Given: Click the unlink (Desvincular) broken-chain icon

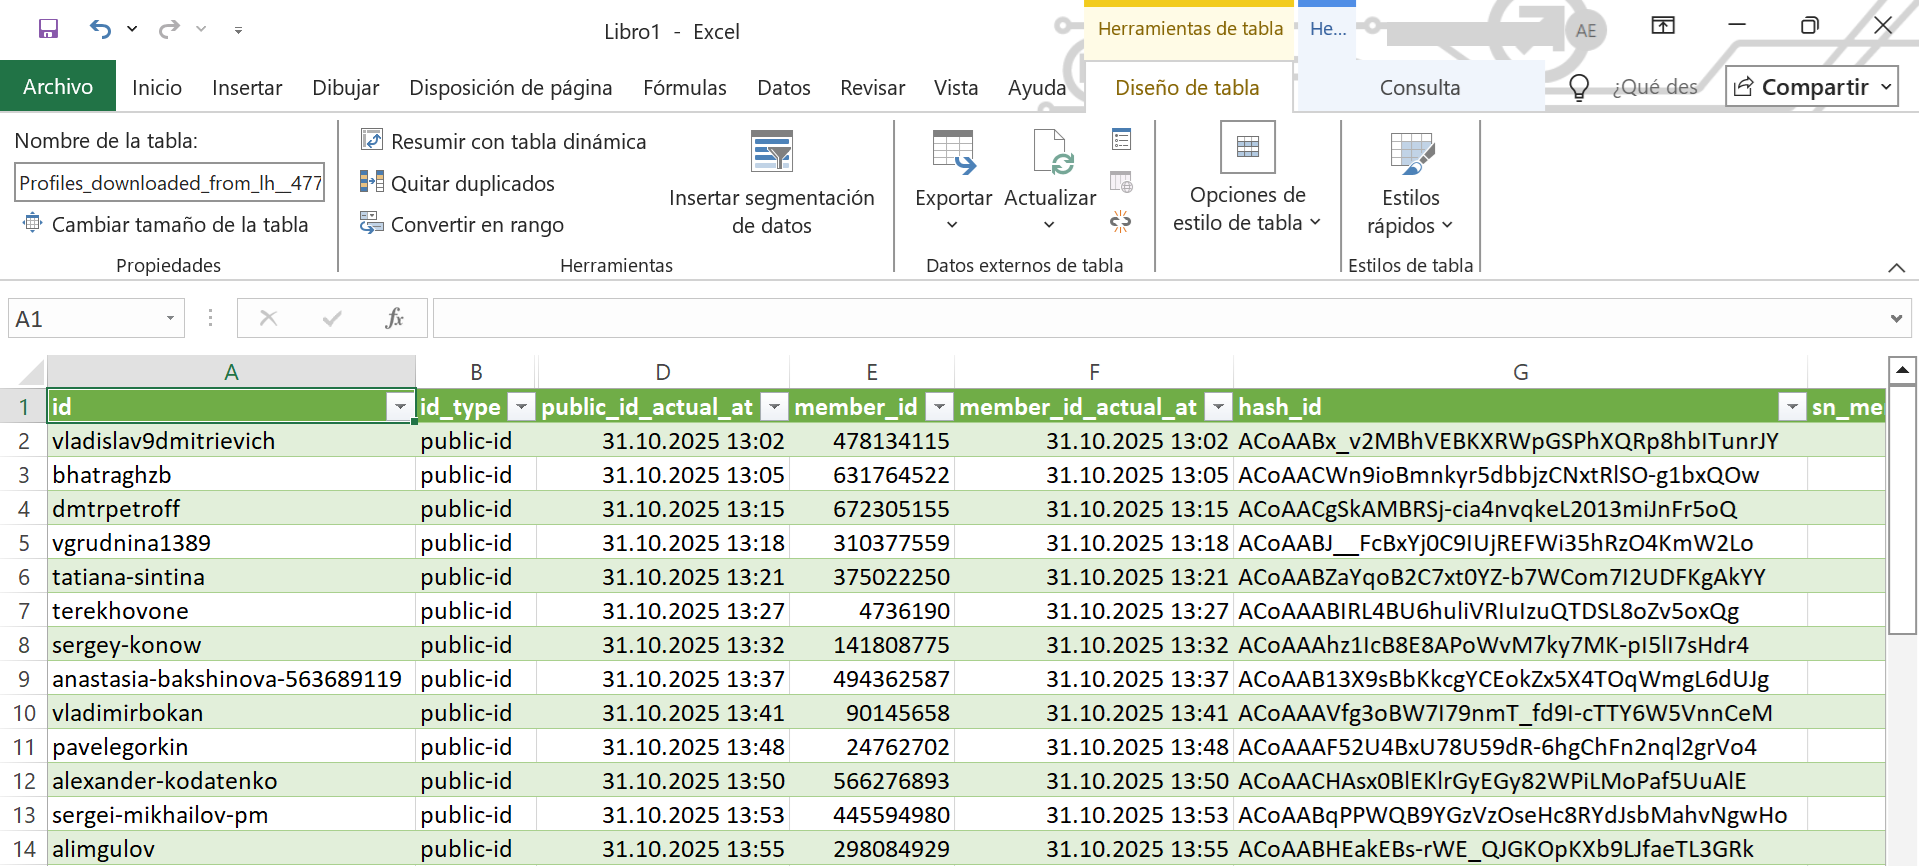Looking at the screenshot, I should (x=1121, y=222).
